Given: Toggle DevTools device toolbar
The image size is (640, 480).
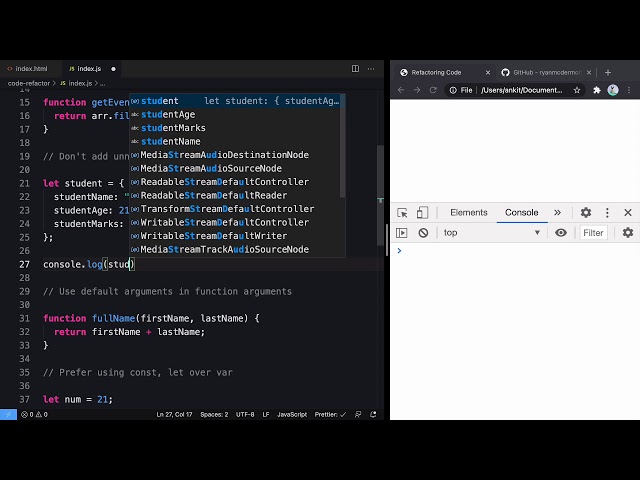Looking at the screenshot, I should [422, 213].
